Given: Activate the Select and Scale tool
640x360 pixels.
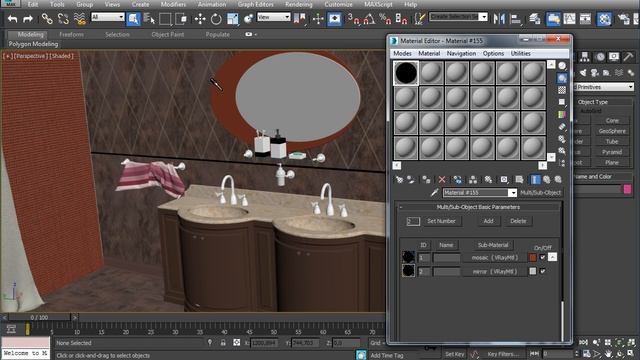Looking at the screenshot, I should [x=232, y=19].
